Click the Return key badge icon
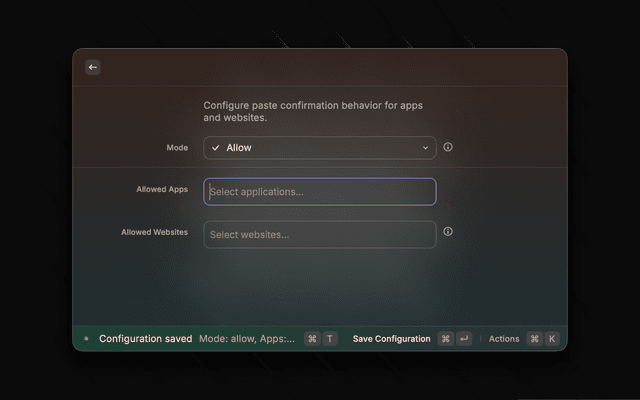640x400 pixels. tap(464, 339)
